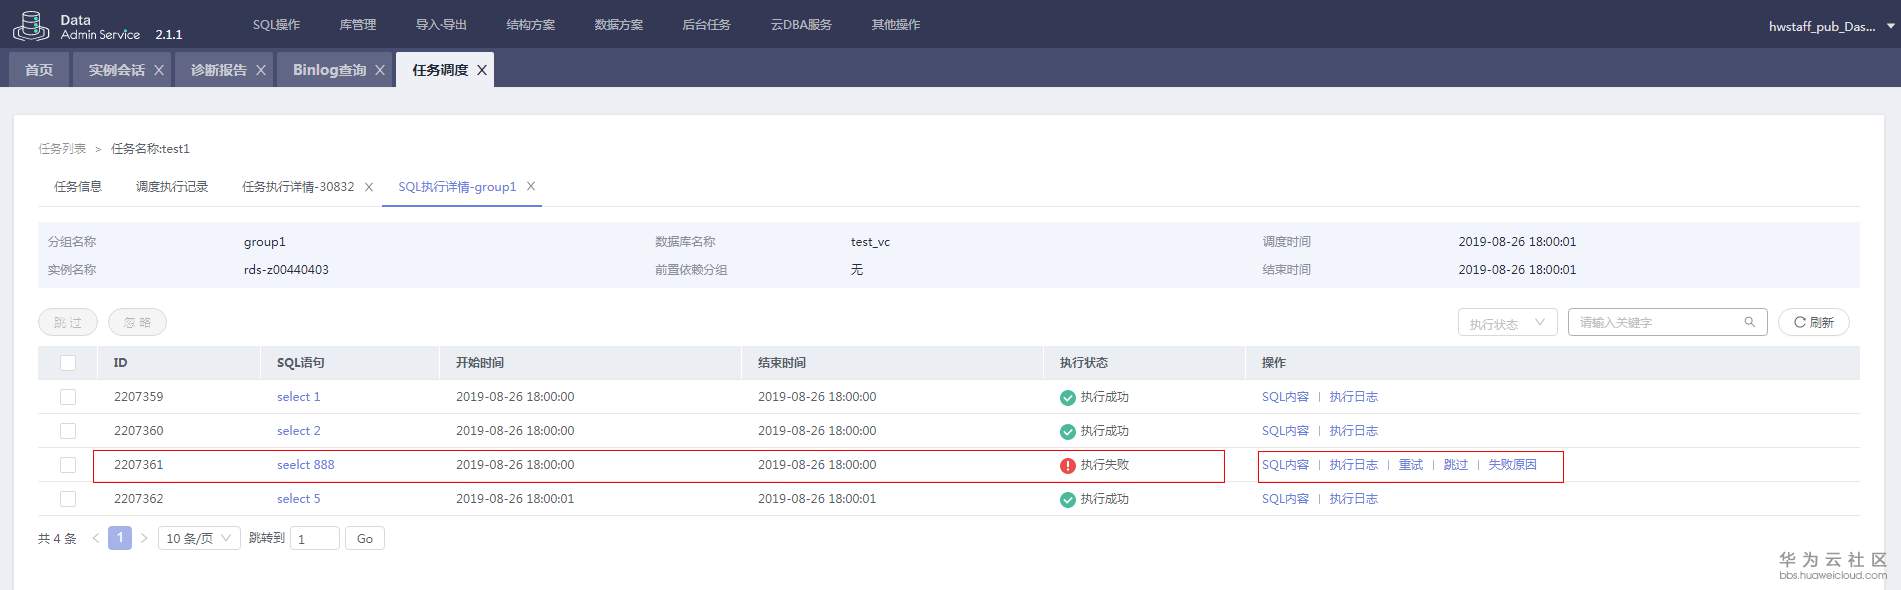The height and width of the screenshot is (590, 1901).
Task: Open the SQL操作 menu
Action: pos(276,24)
